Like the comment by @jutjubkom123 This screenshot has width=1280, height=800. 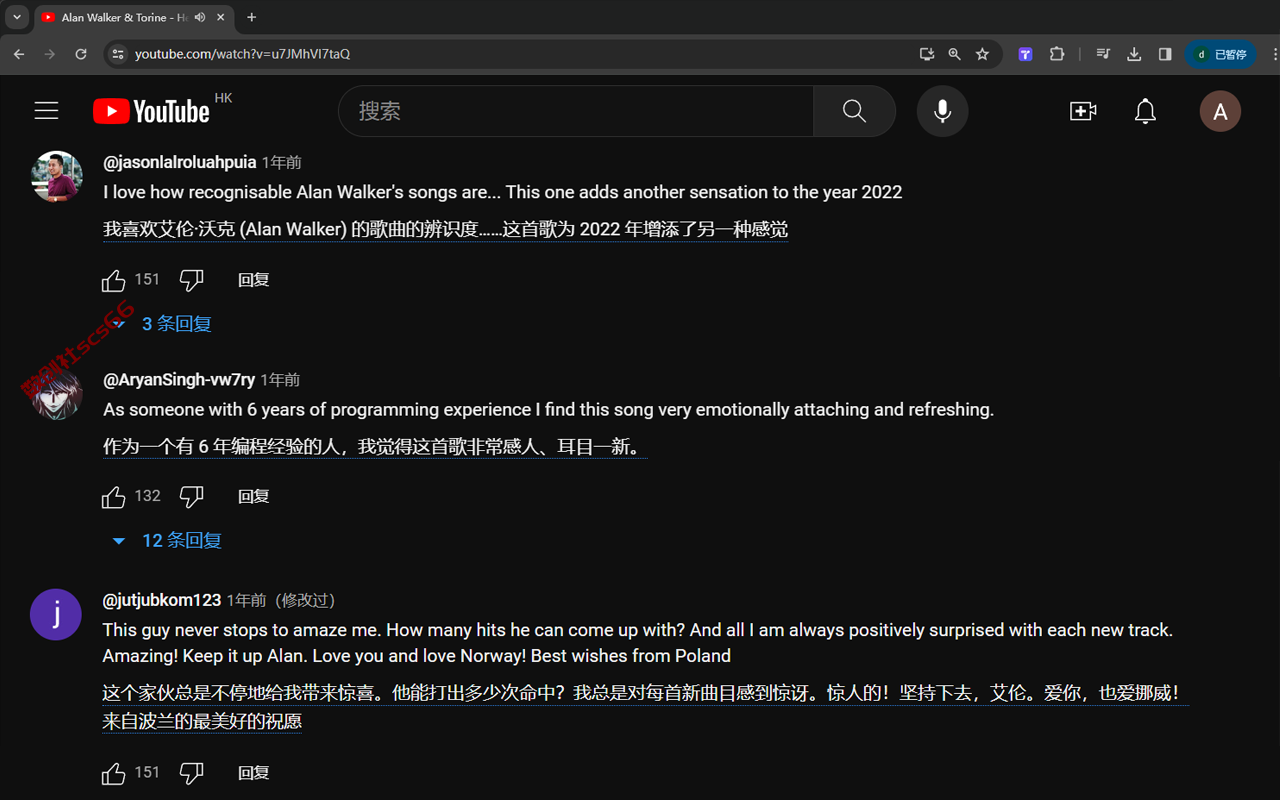pyautogui.click(x=114, y=773)
